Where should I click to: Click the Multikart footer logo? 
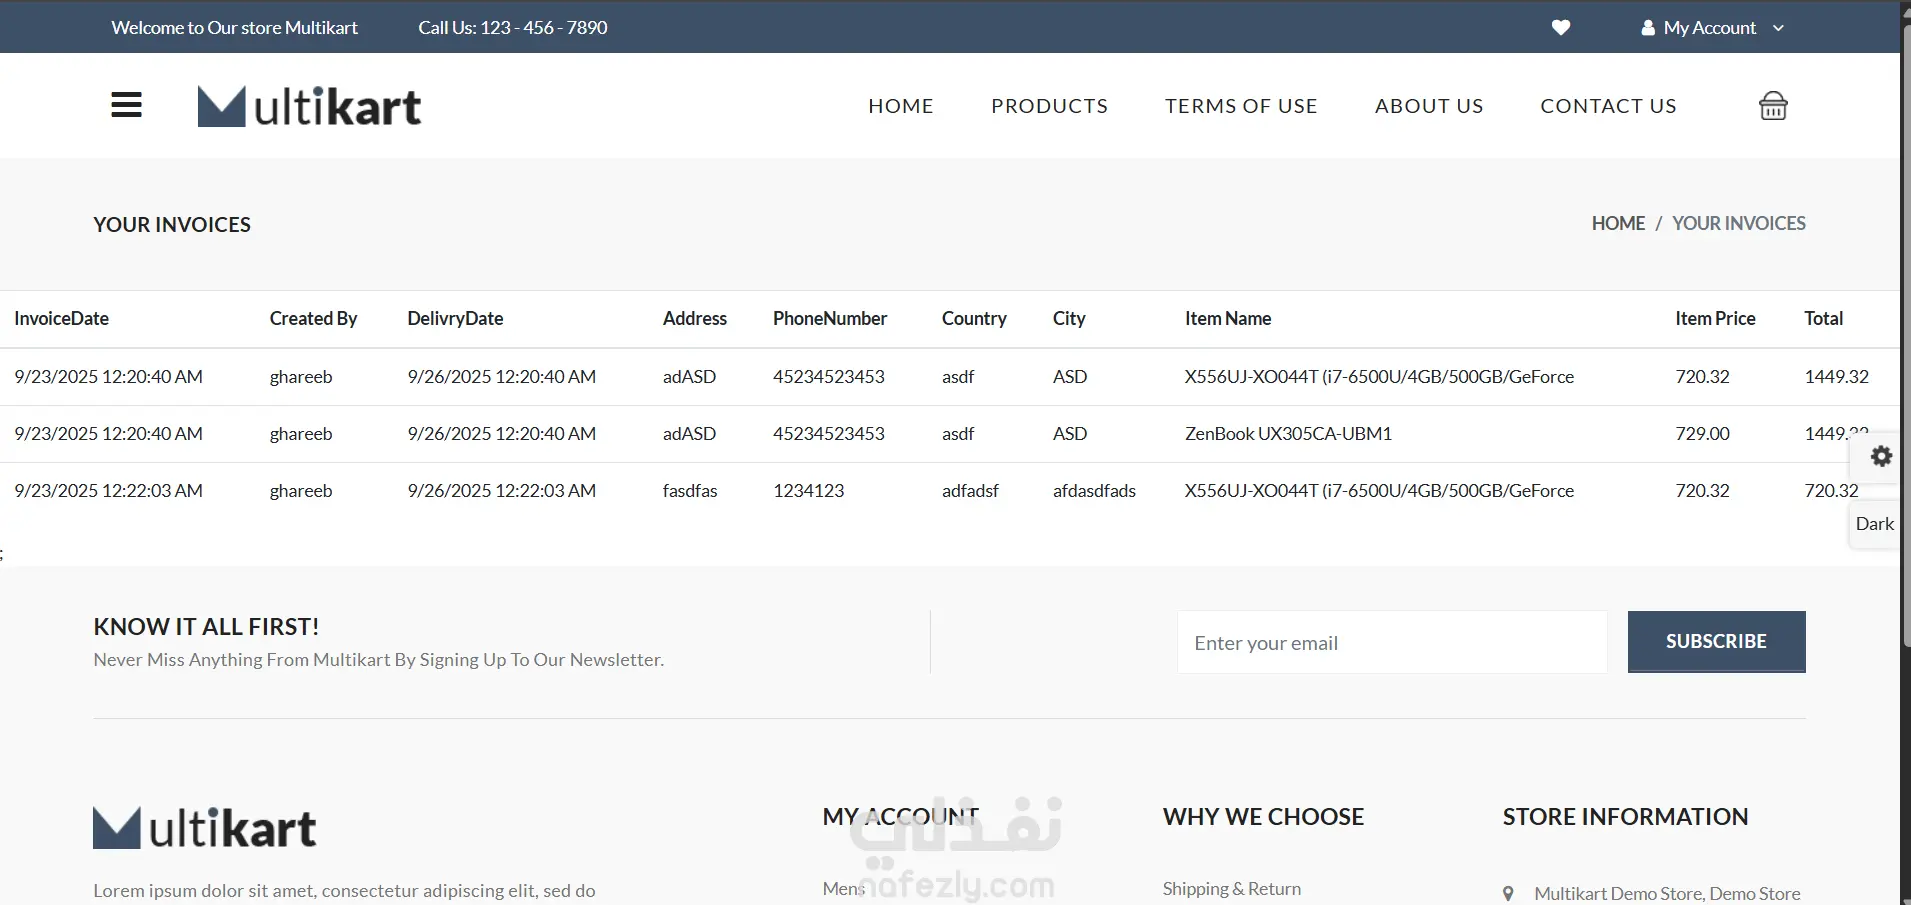click(205, 828)
